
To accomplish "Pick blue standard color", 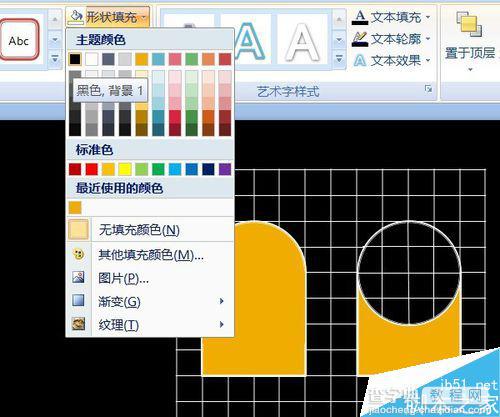I will [192, 169].
